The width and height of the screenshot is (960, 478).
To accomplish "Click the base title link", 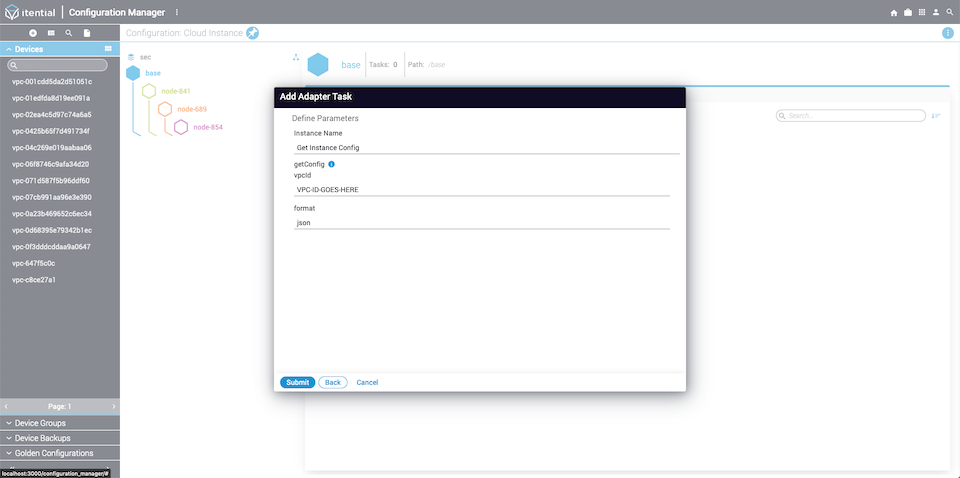I will [351, 65].
